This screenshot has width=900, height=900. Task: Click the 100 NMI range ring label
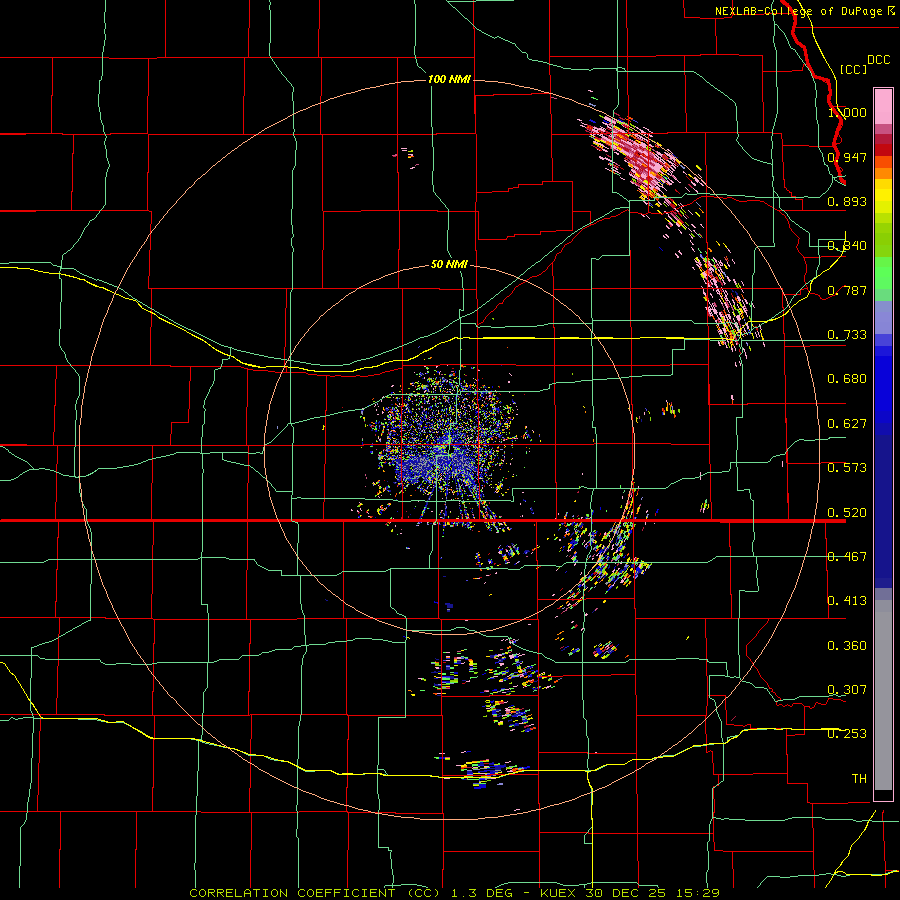click(449, 79)
